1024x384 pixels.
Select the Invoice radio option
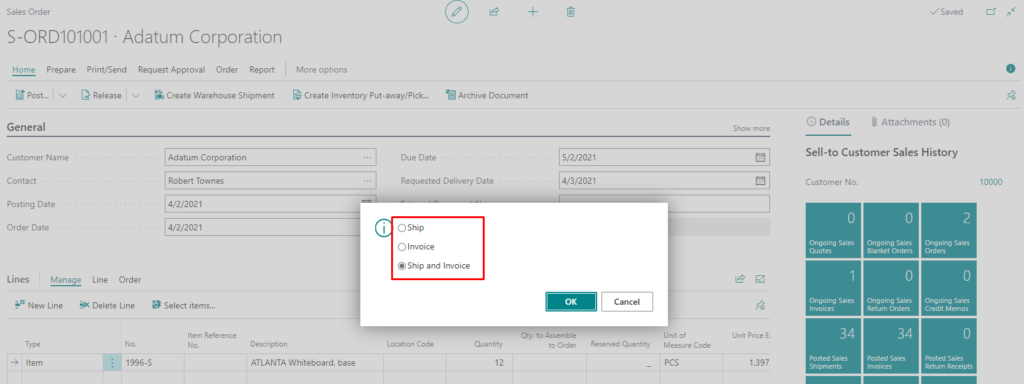click(x=416, y=247)
